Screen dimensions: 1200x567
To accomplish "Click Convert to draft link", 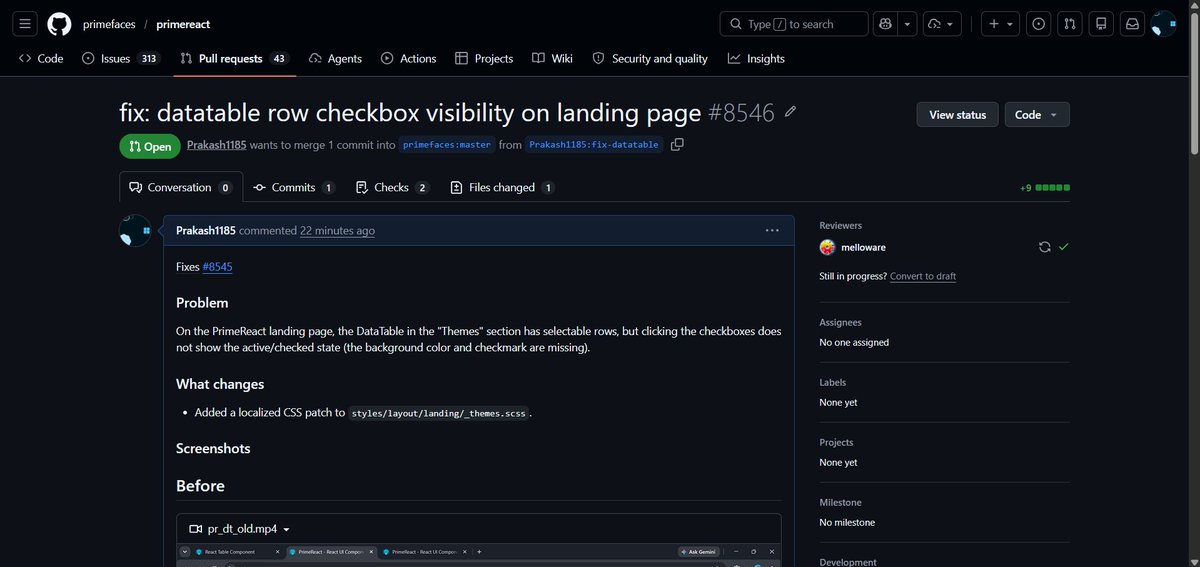I will (x=923, y=276).
